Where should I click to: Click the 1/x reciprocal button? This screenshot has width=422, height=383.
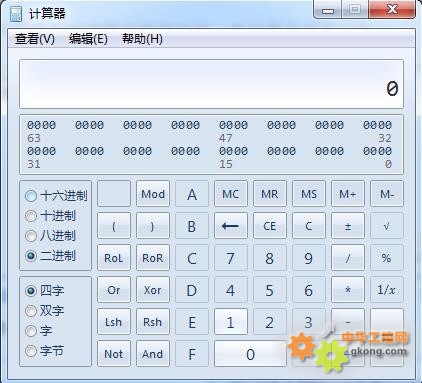(387, 290)
